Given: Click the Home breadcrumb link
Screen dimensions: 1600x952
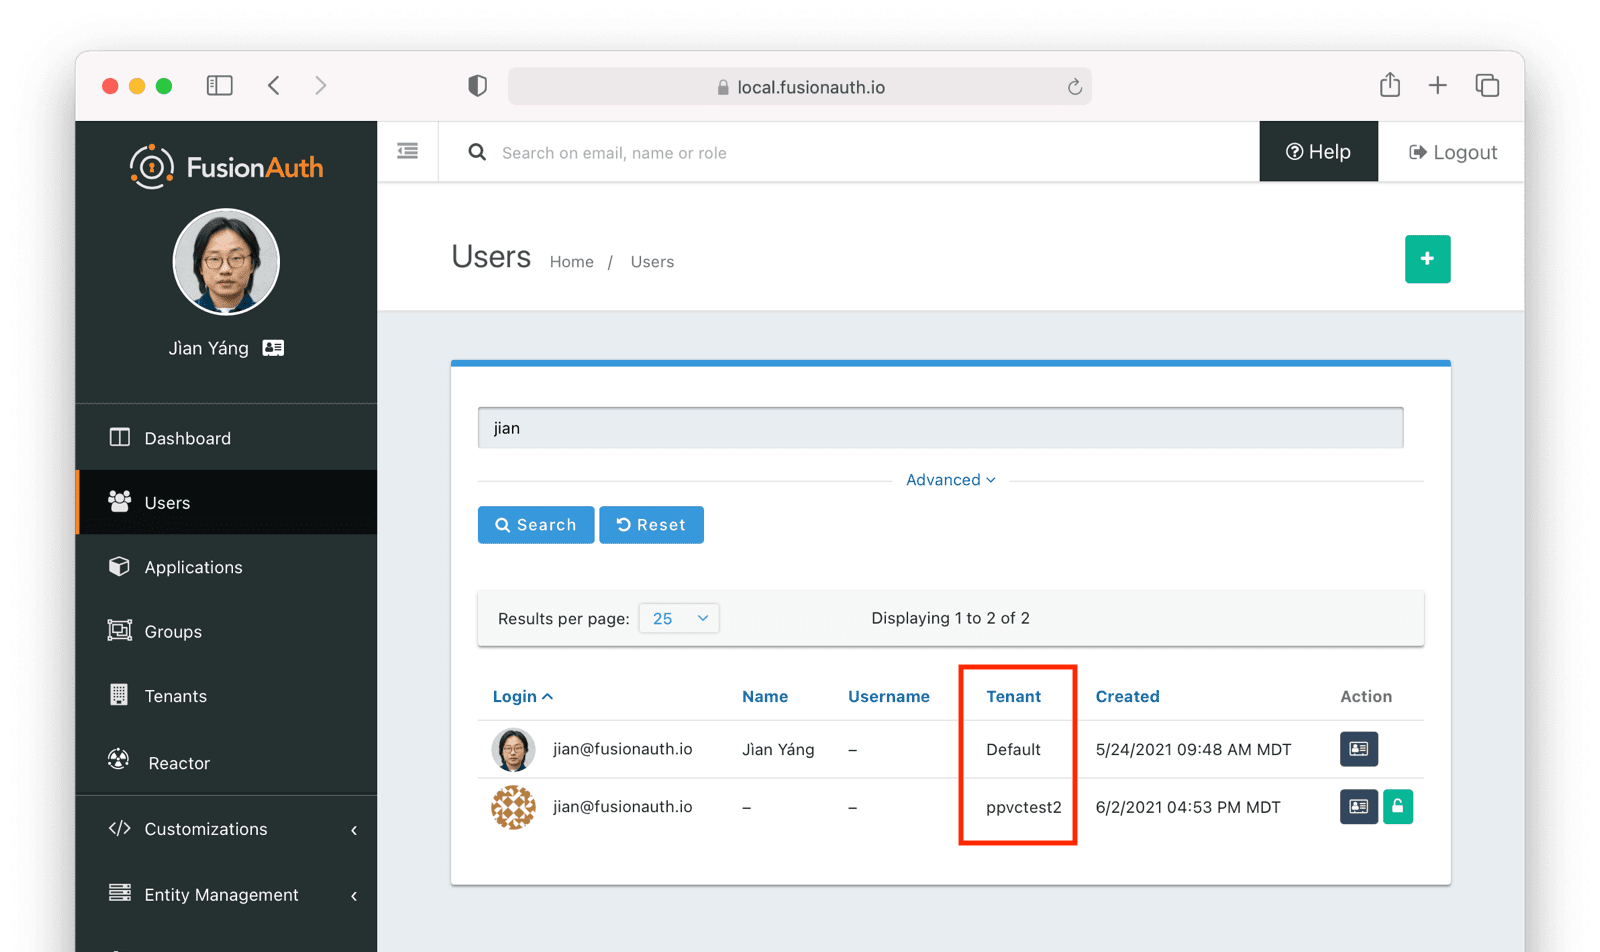Looking at the screenshot, I should point(571,261).
